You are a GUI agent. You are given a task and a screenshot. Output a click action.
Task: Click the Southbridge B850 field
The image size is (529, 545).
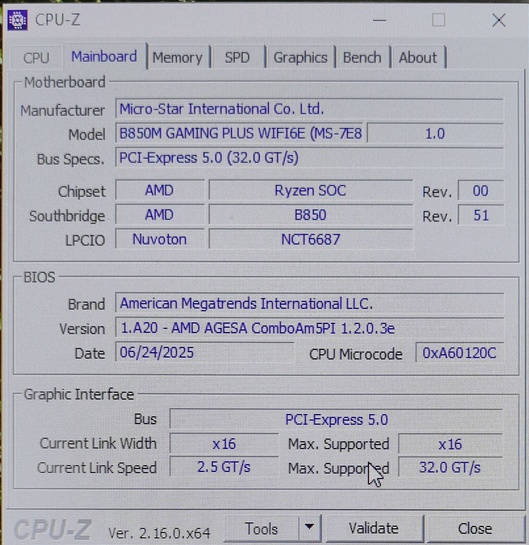point(310,215)
